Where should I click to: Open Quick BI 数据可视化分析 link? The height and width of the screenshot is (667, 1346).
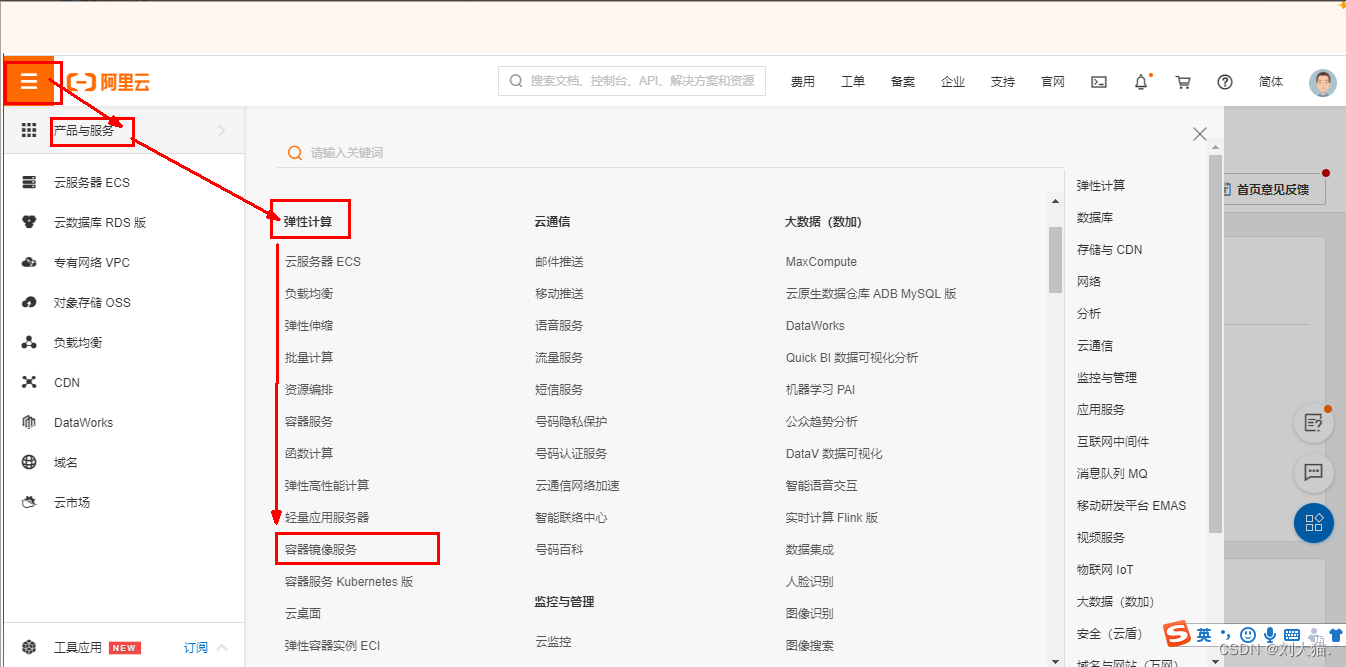pyautogui.click(x=852, y=358)
